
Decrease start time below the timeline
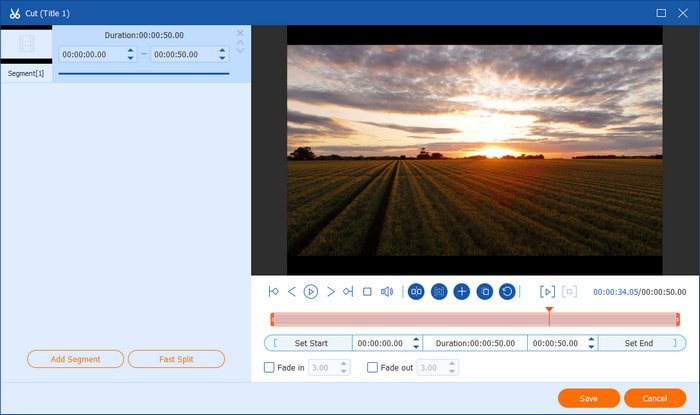(x=417, y=347)
